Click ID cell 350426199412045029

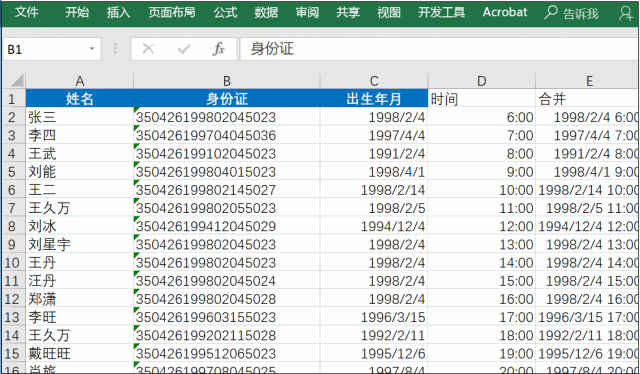pos(227,226)
